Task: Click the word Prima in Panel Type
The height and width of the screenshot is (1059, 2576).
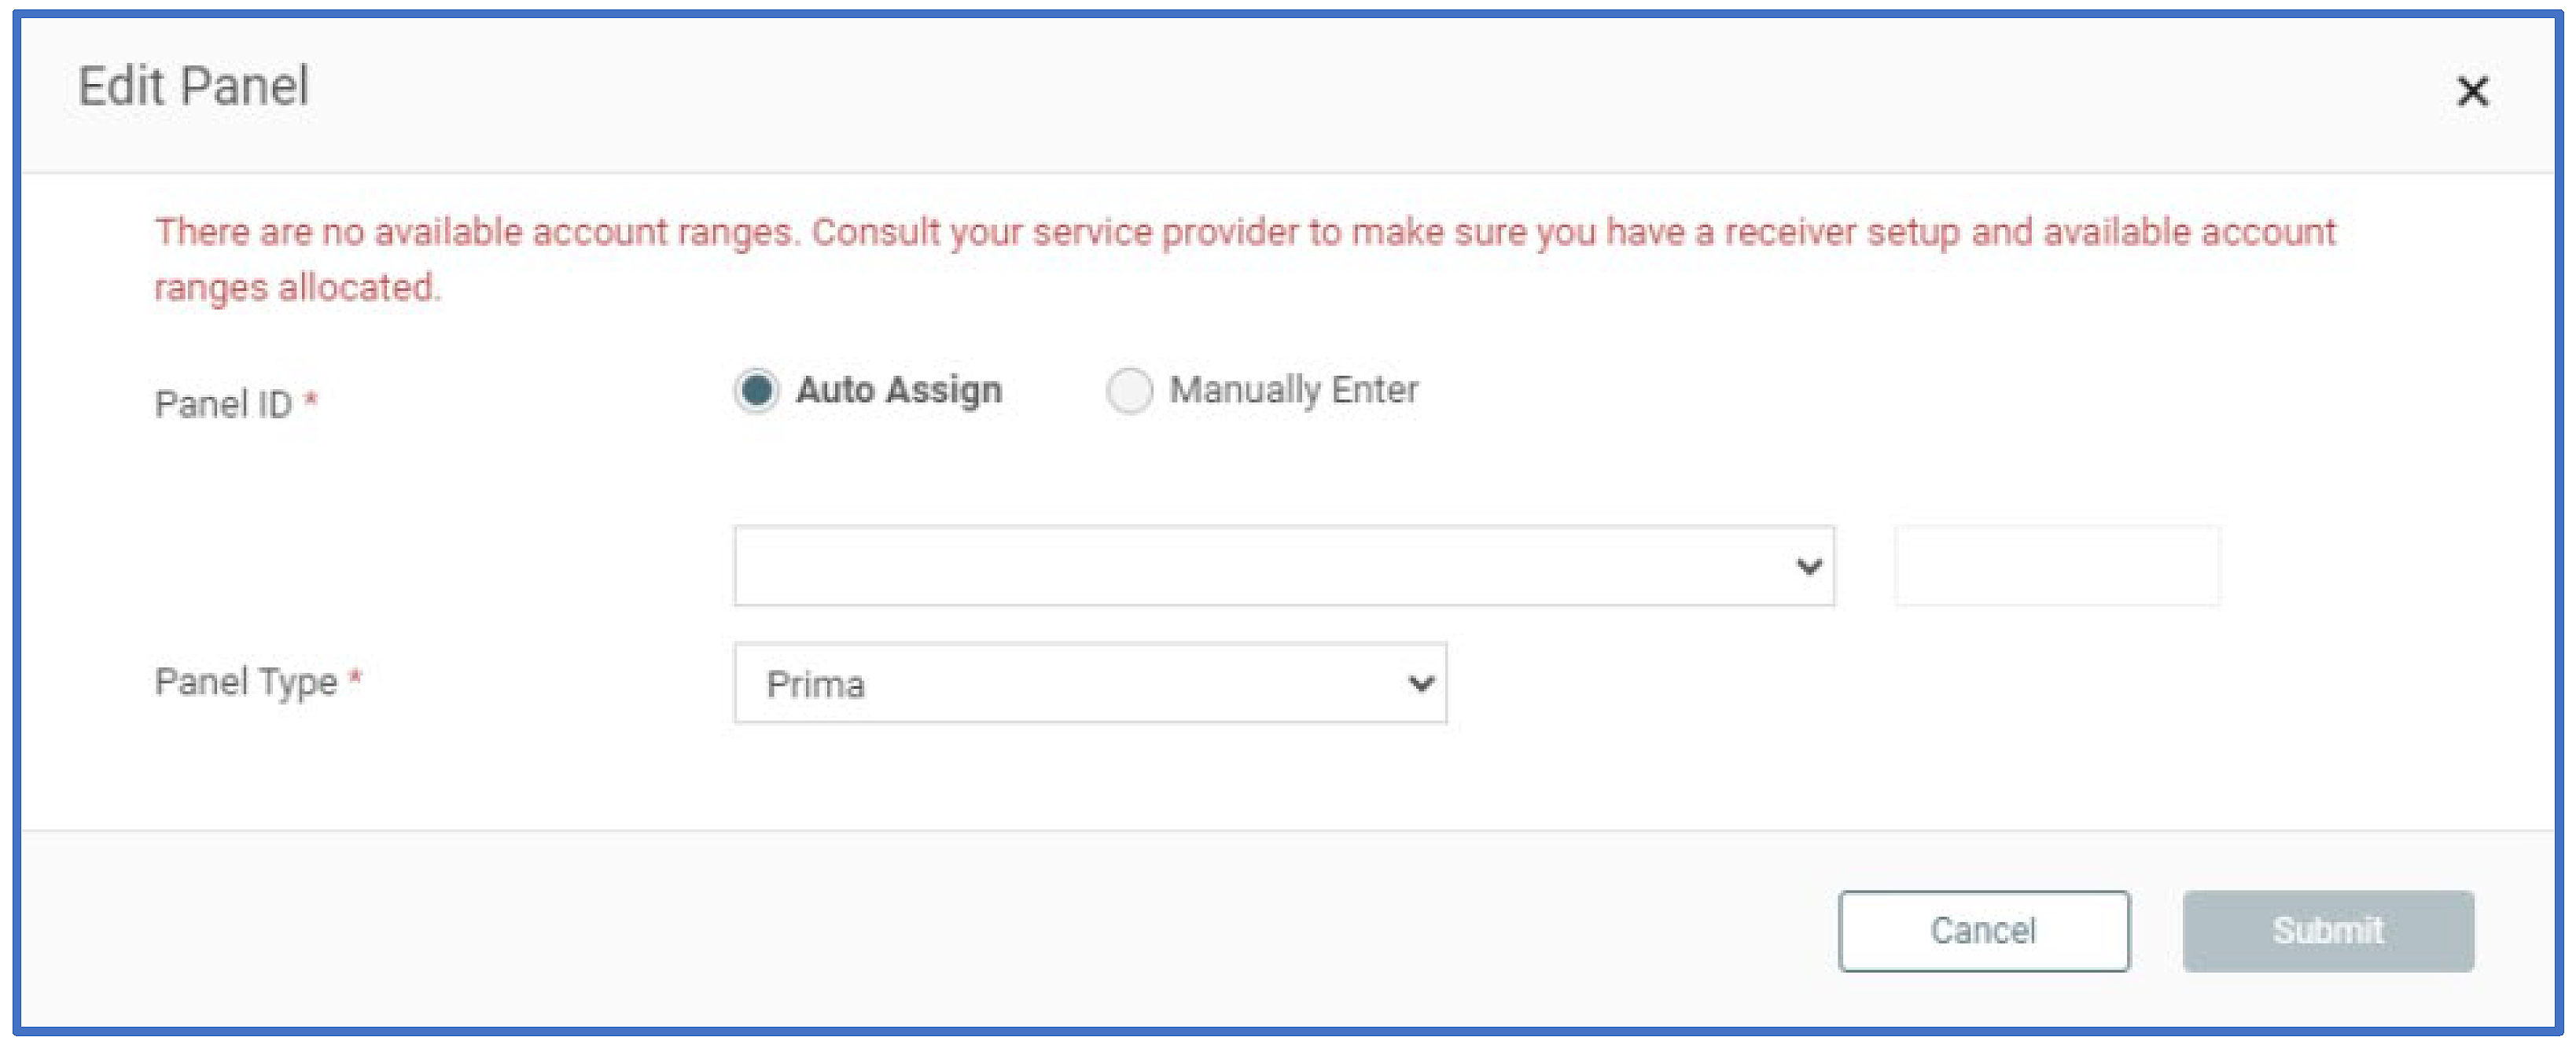Action: (815, 685)
